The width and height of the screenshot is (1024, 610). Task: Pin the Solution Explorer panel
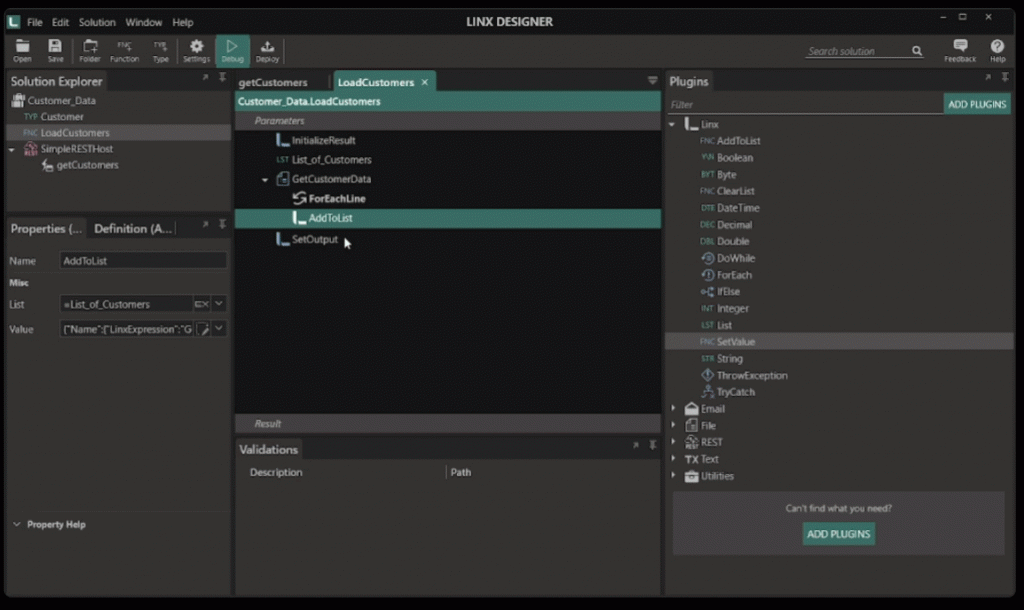(x=222, y=77)
